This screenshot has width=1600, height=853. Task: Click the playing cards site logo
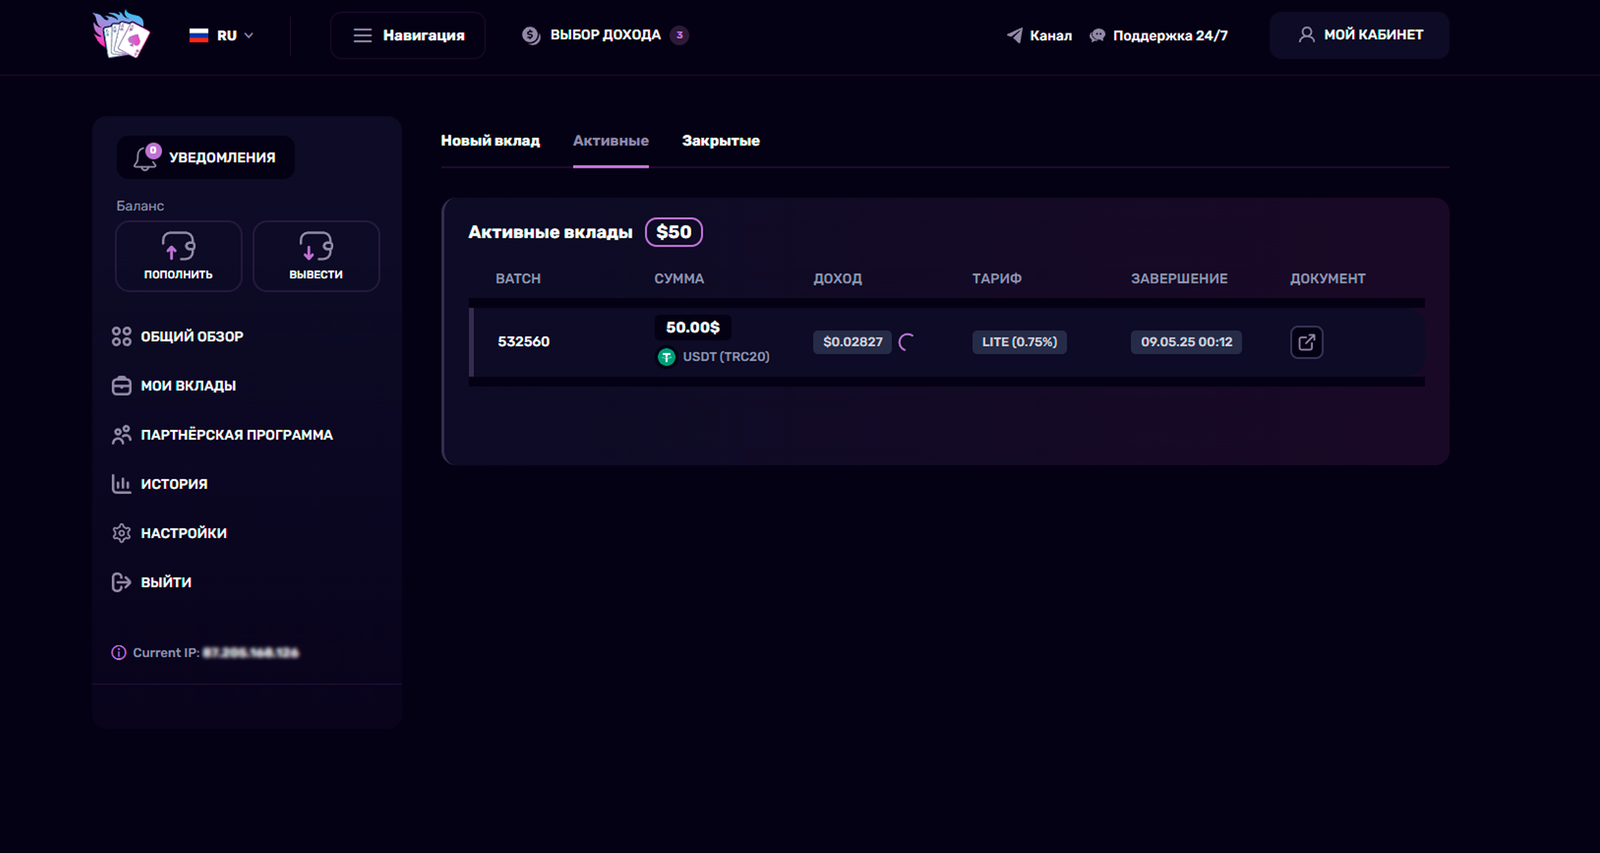pos(121,35)
